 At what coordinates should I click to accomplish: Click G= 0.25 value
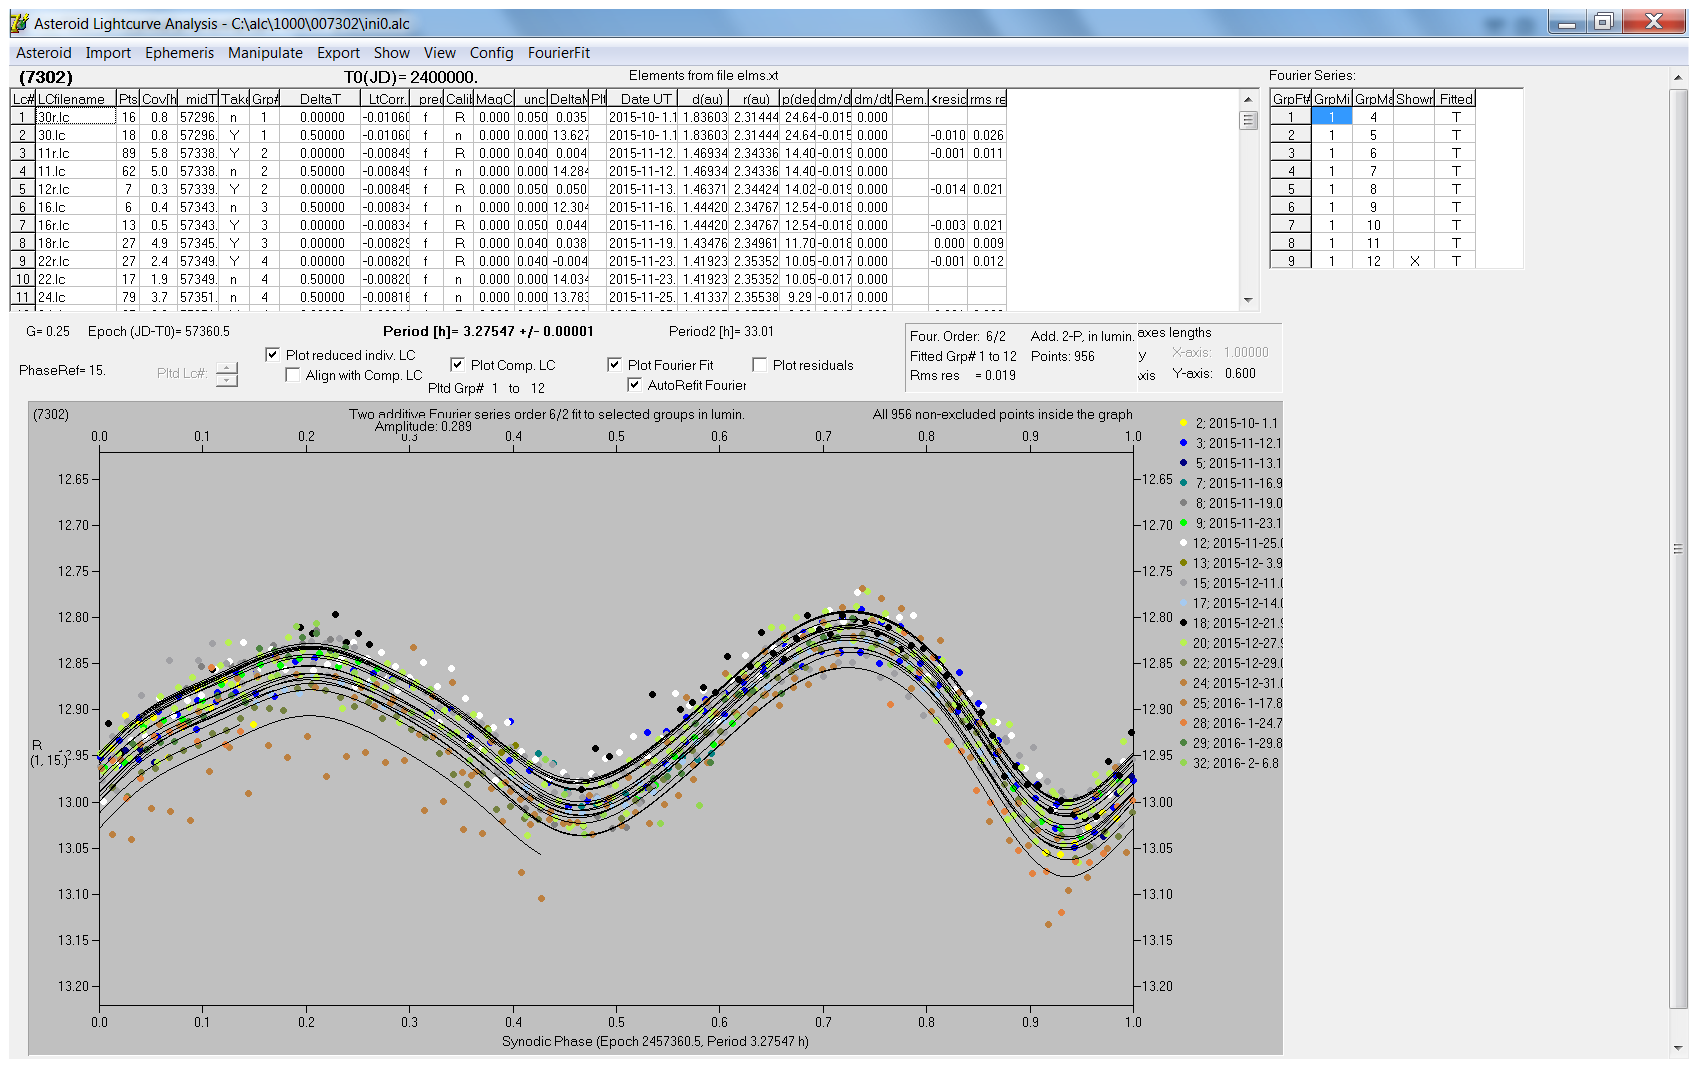(x=48, y=331)
